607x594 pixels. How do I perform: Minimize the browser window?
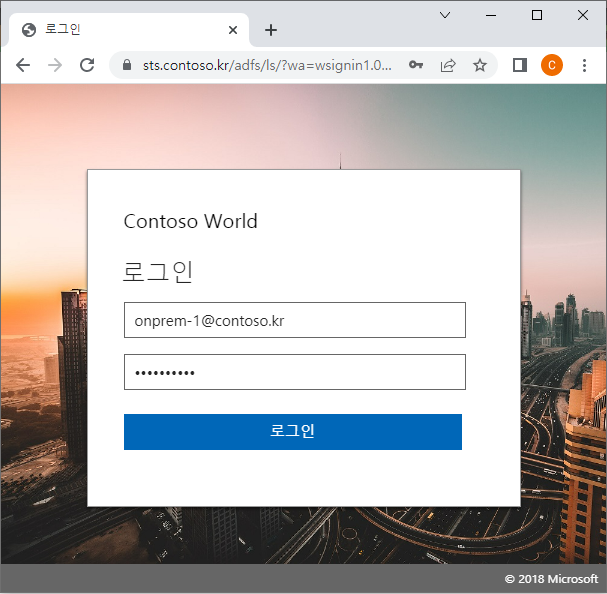(x=491, y=15)
